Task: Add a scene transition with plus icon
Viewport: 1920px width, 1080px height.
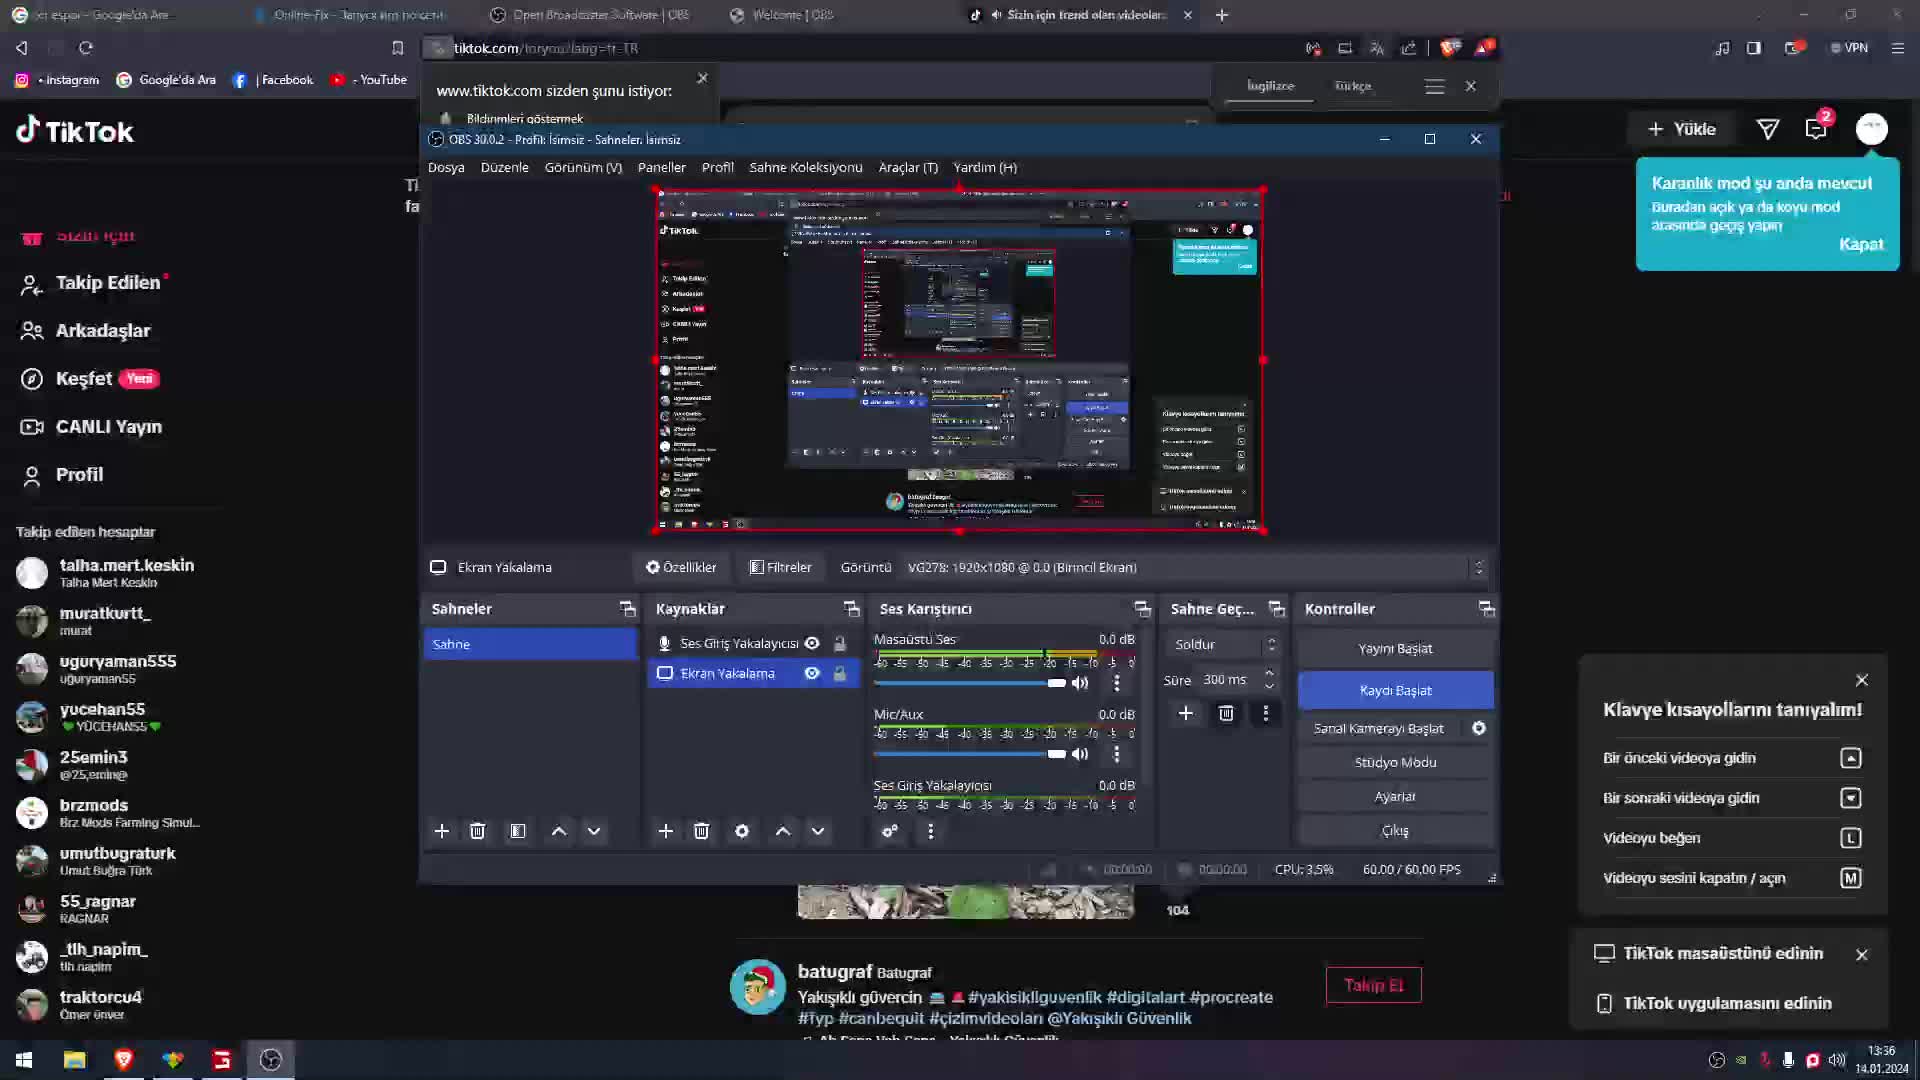Action: pos(1185,713)
